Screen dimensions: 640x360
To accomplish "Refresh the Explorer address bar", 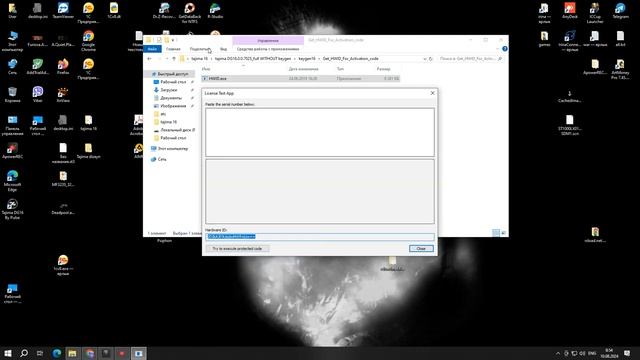I will 431,59.
